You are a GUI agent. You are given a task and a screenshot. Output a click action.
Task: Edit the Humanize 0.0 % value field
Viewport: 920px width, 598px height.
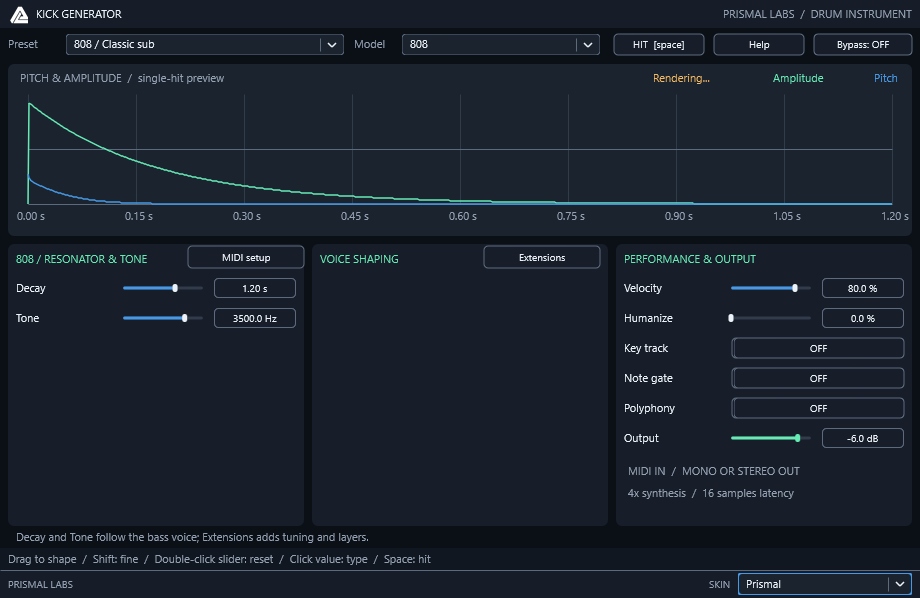(862, 318)
